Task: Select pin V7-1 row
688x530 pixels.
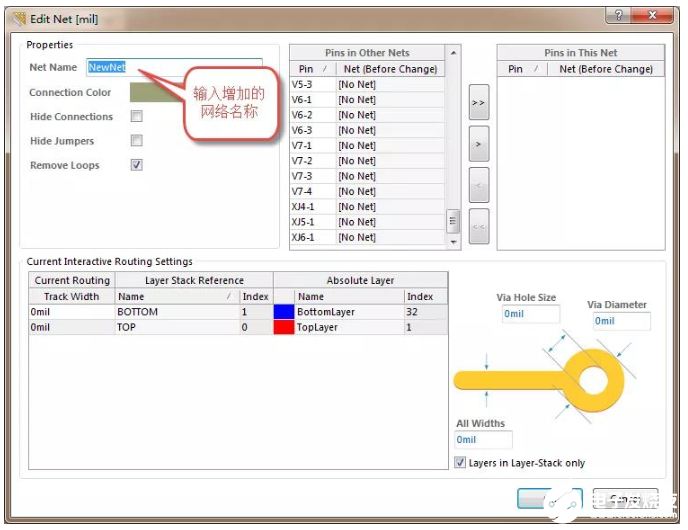Action: (367, 145)
